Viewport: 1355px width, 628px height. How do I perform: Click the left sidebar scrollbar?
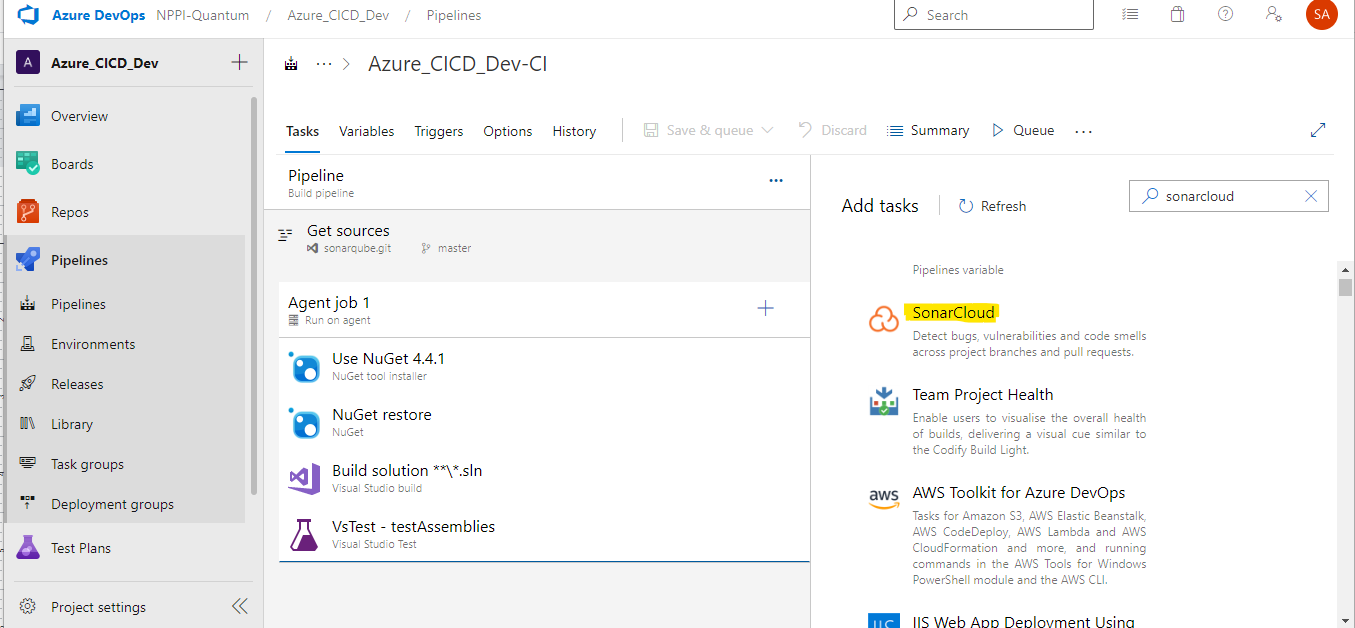pyautogui.click(x=254, y=296)
